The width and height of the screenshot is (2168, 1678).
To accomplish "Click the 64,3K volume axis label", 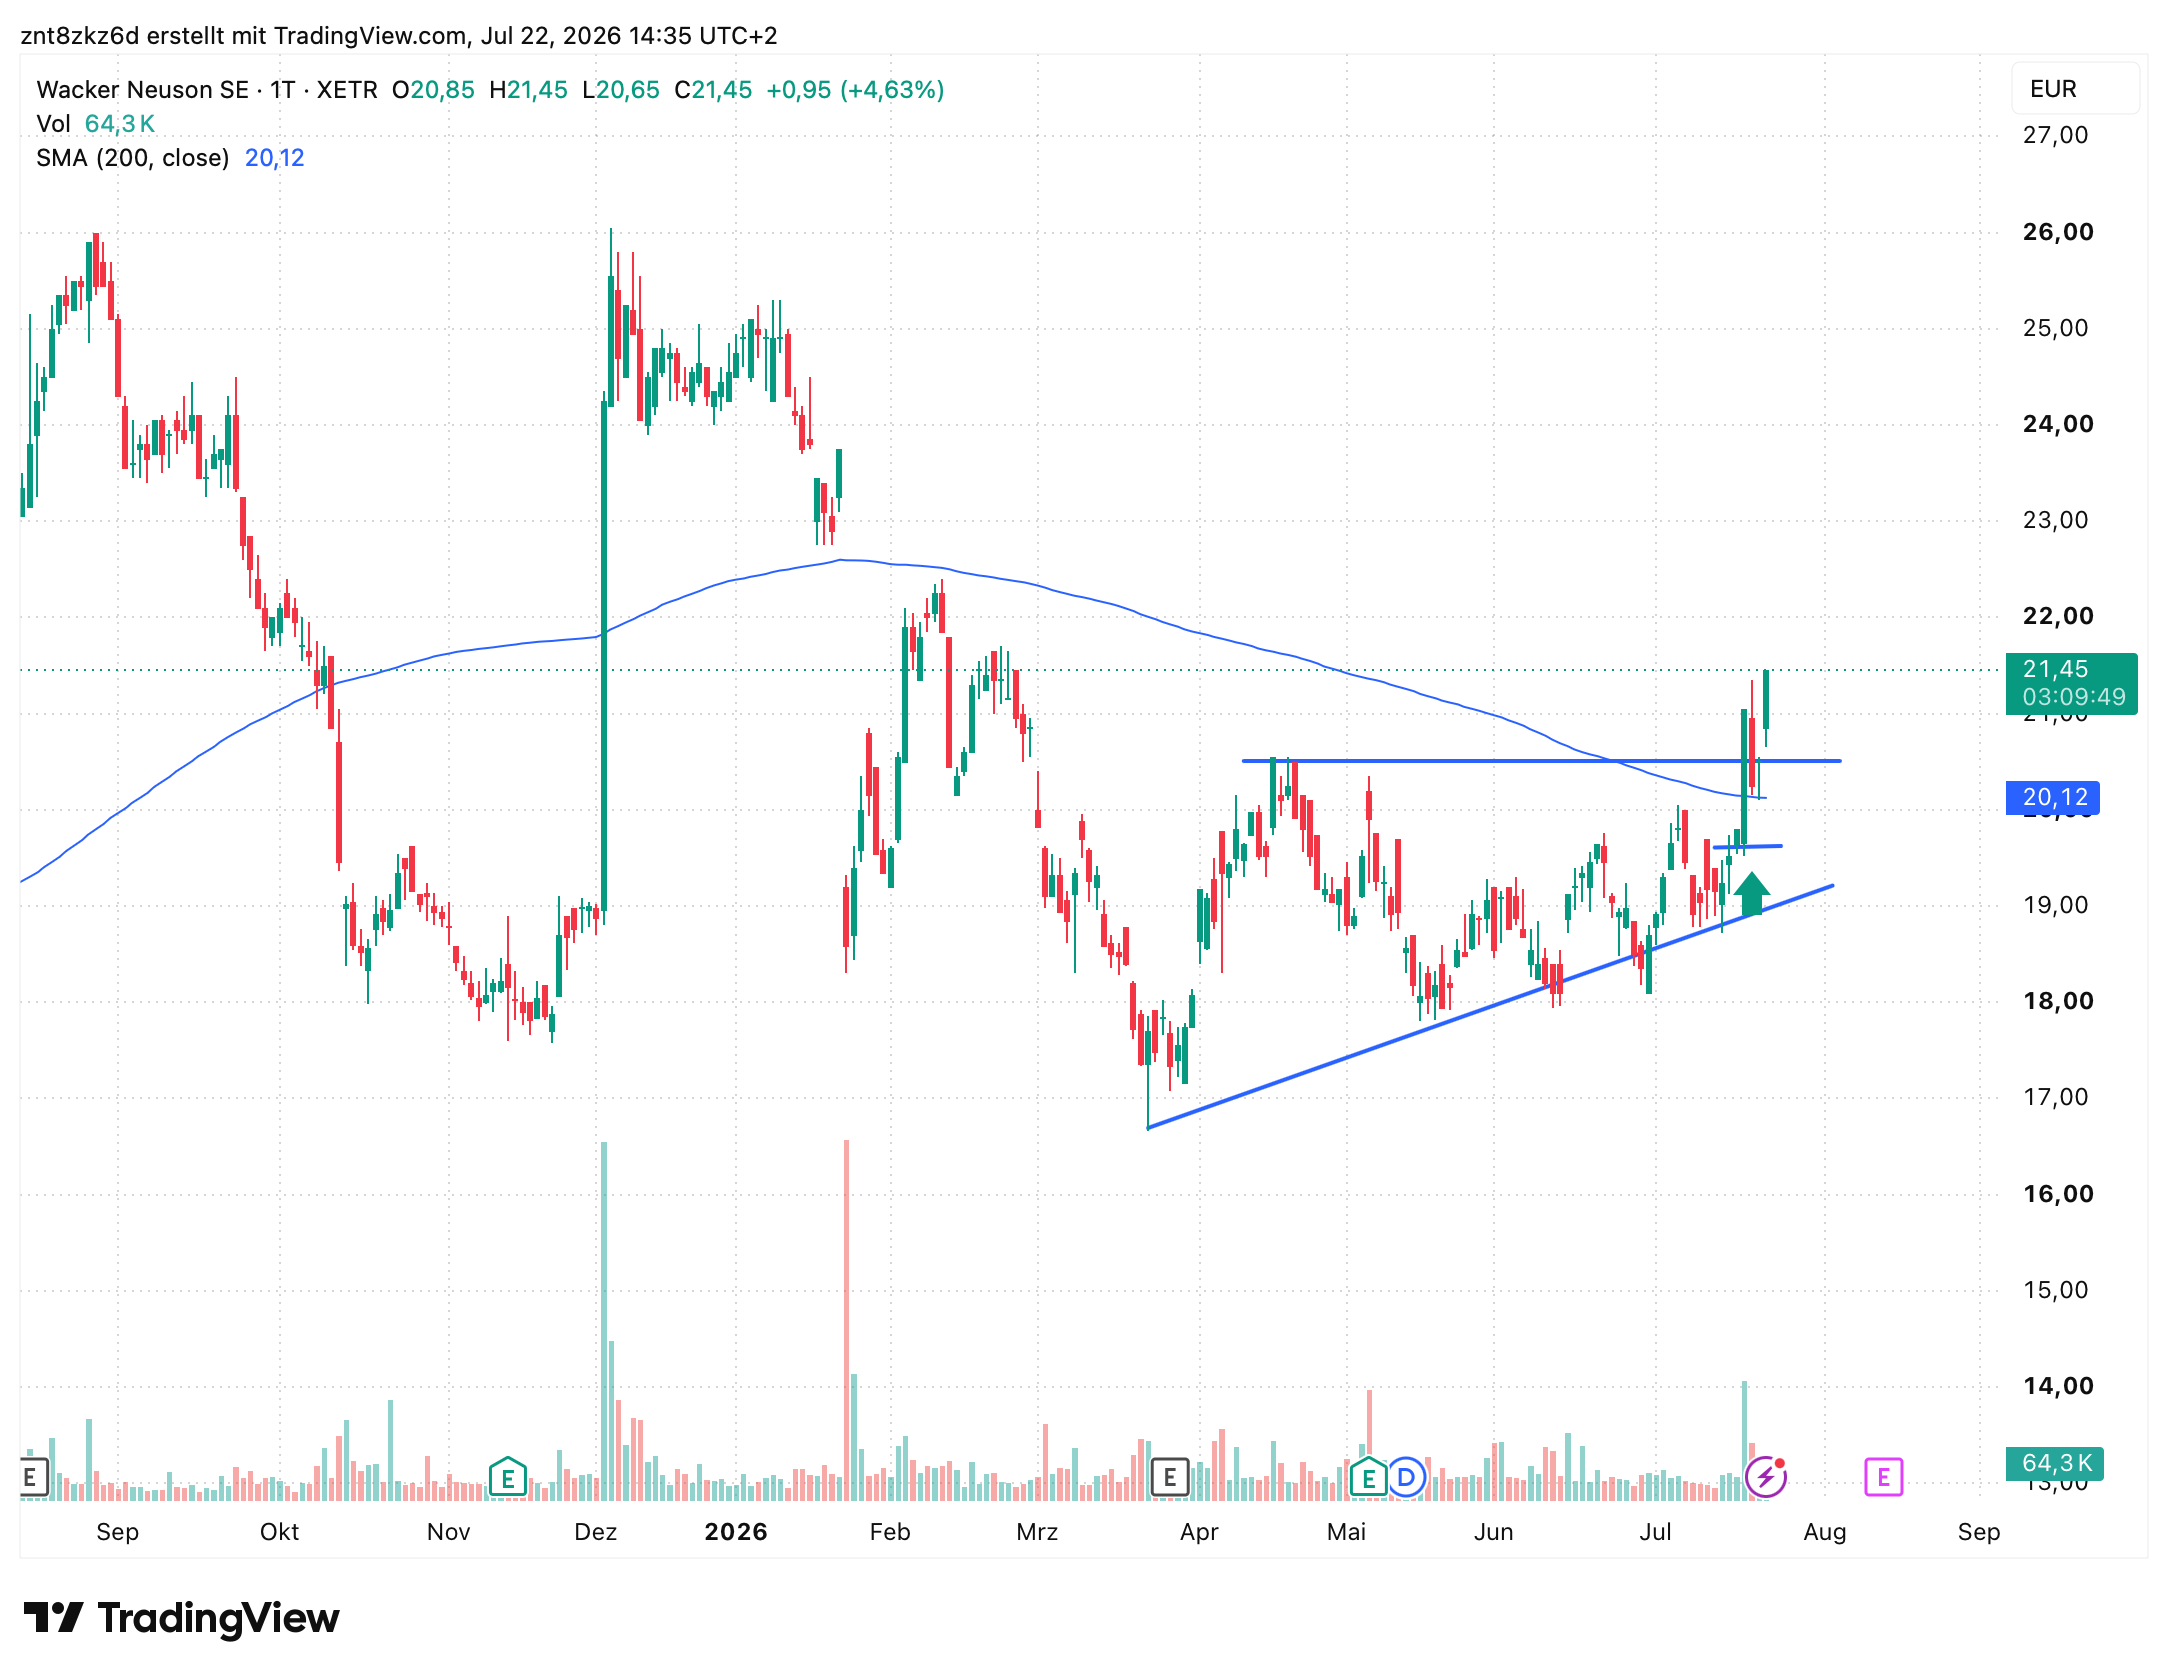I will pos(2055,1463).
